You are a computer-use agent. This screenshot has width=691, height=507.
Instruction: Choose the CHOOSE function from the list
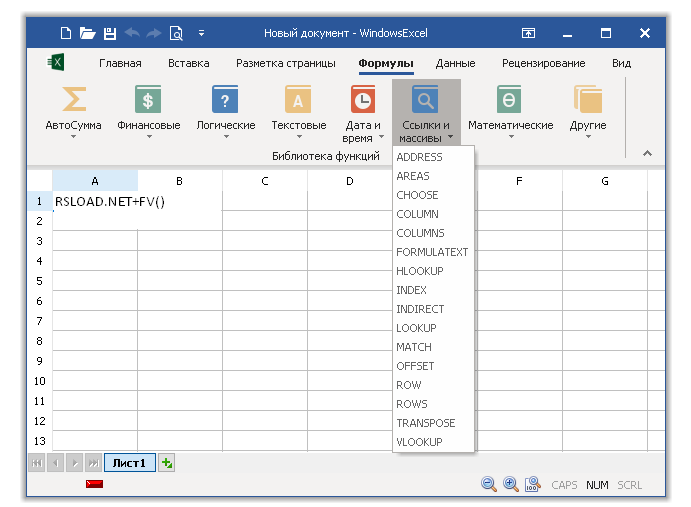point(433,195)
